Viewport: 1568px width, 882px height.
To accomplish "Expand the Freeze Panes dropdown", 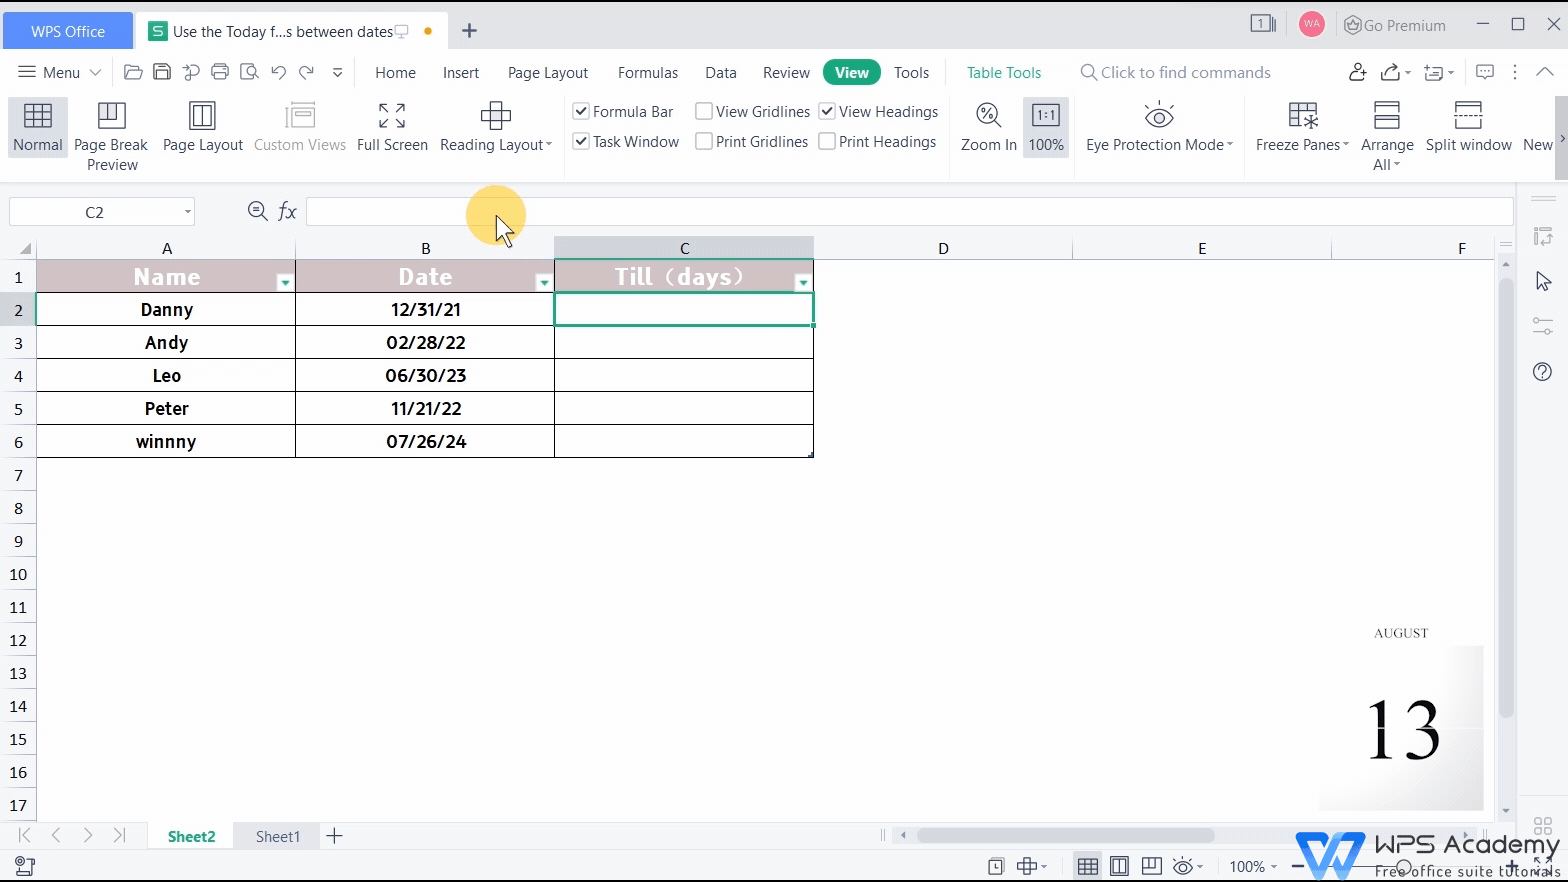I will pos(1346,145).
